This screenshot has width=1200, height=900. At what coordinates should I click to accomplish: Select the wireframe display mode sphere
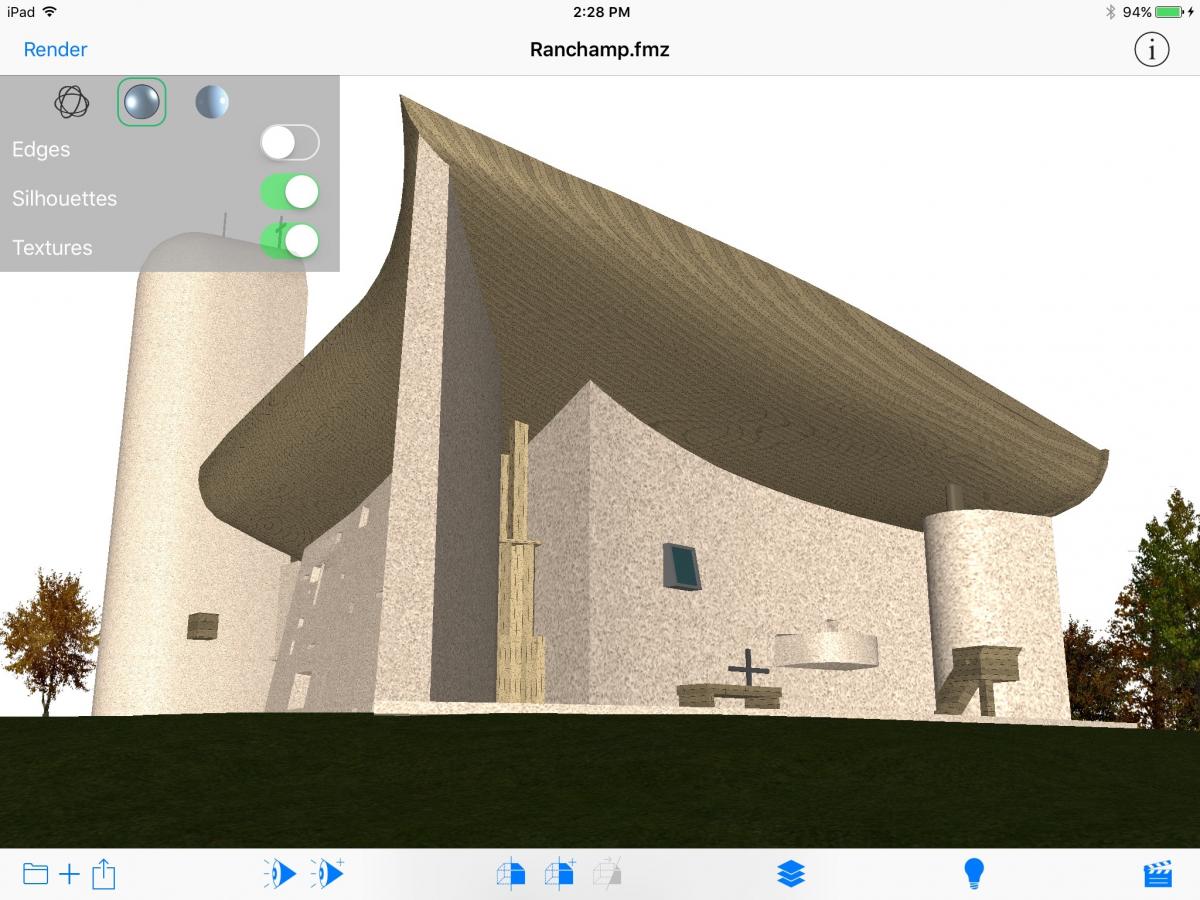tap(72, 101)
